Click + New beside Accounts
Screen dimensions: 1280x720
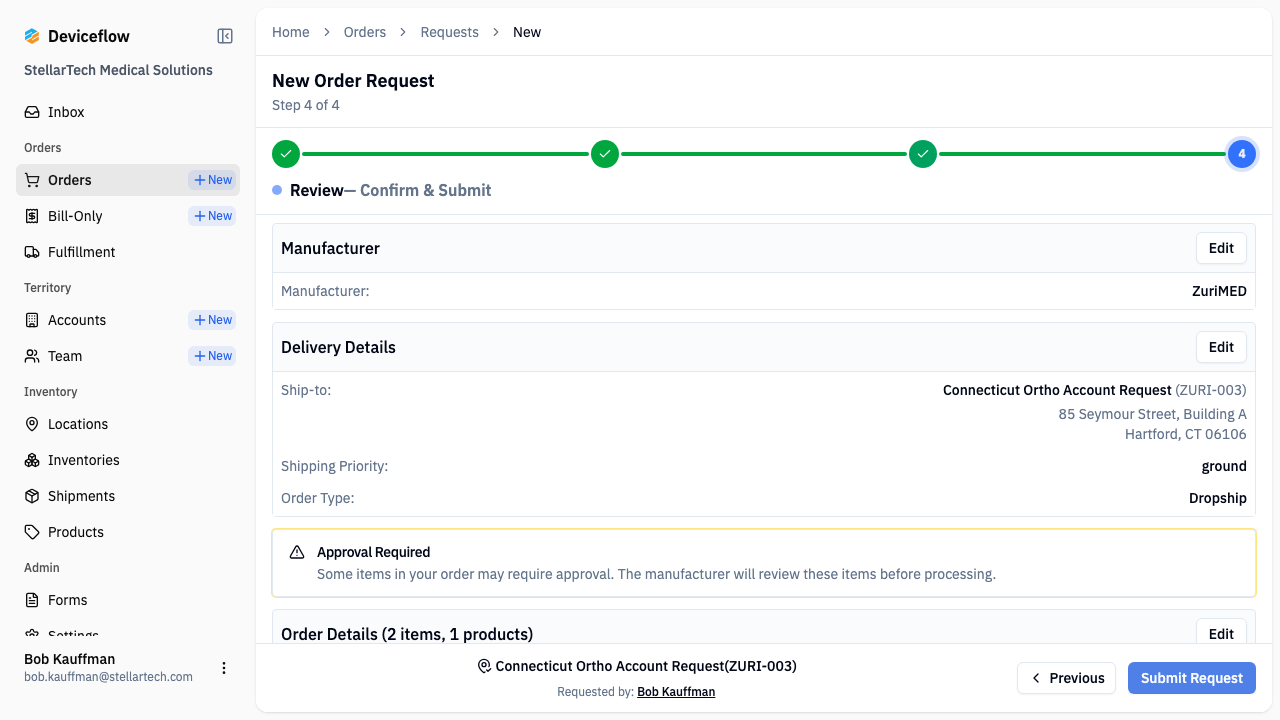coord(212,320)
